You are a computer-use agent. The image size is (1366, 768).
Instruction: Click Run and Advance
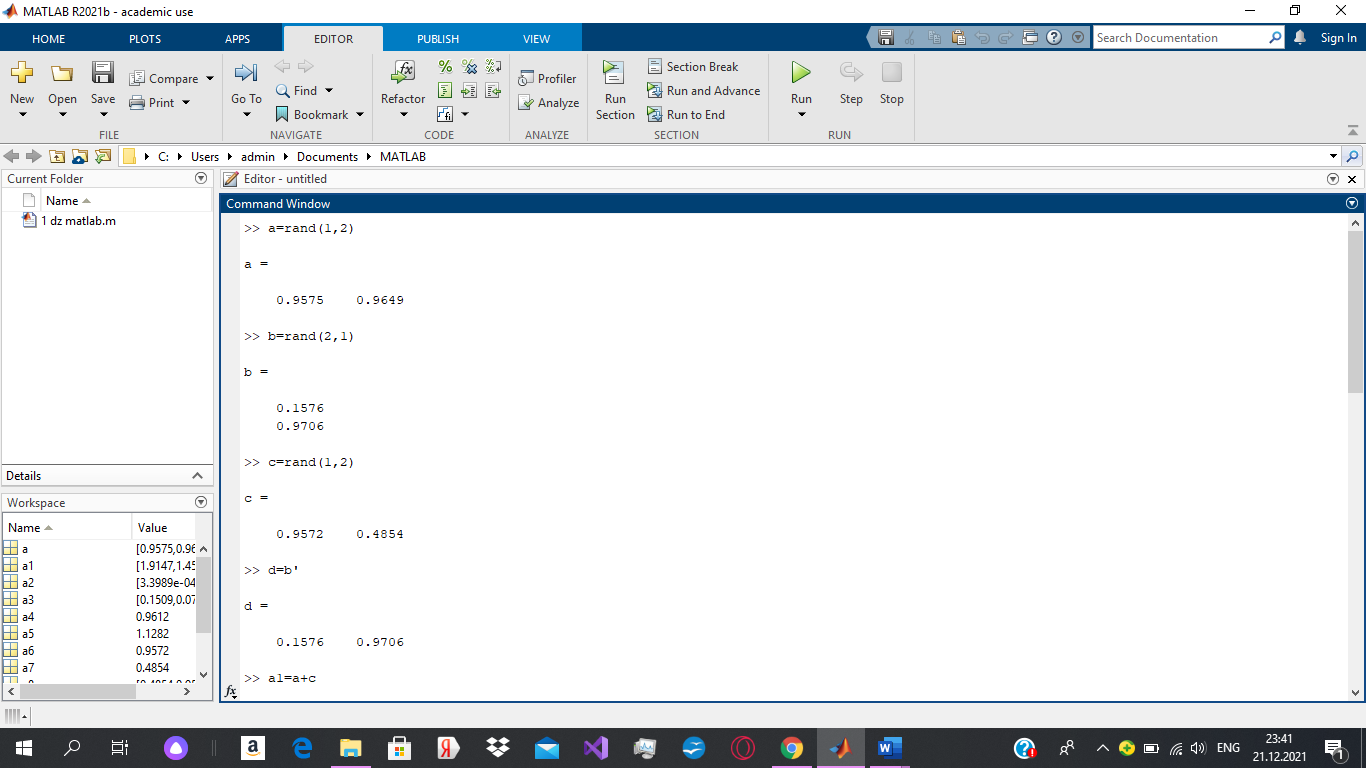(x=703, y=90)
